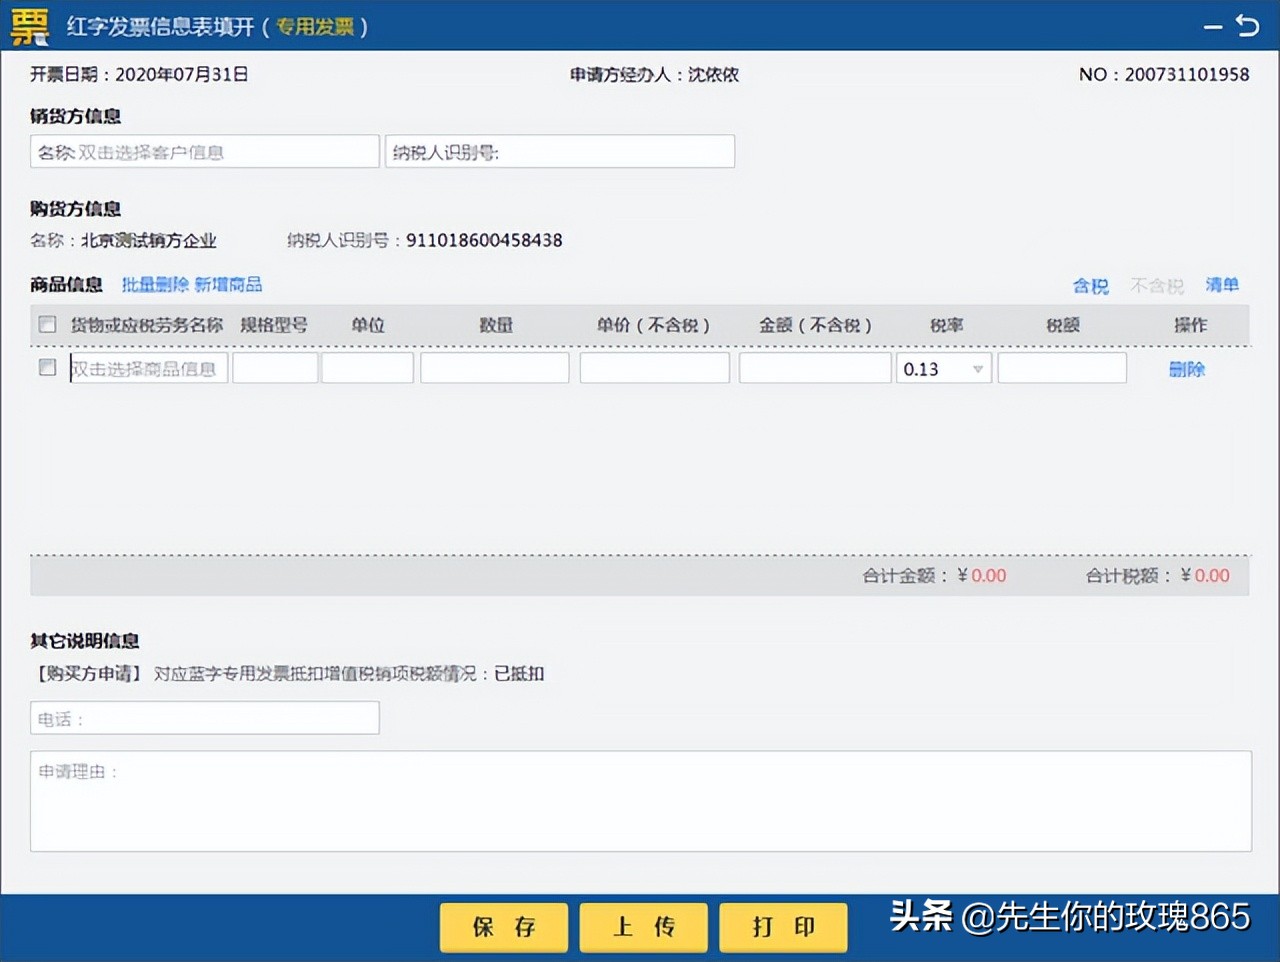Click the 数量 quantity input cell
Screen dimensions: 1280x962
pos(495,367)
